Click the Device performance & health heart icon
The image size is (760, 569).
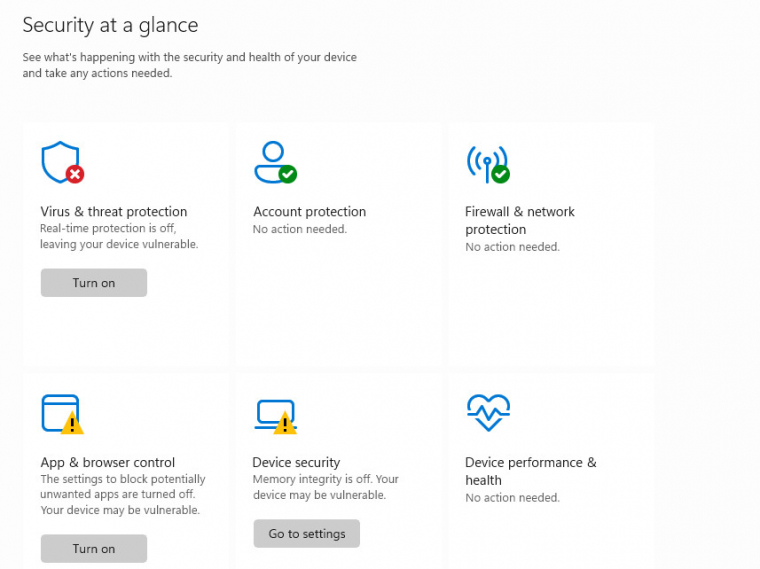(487, 412)
